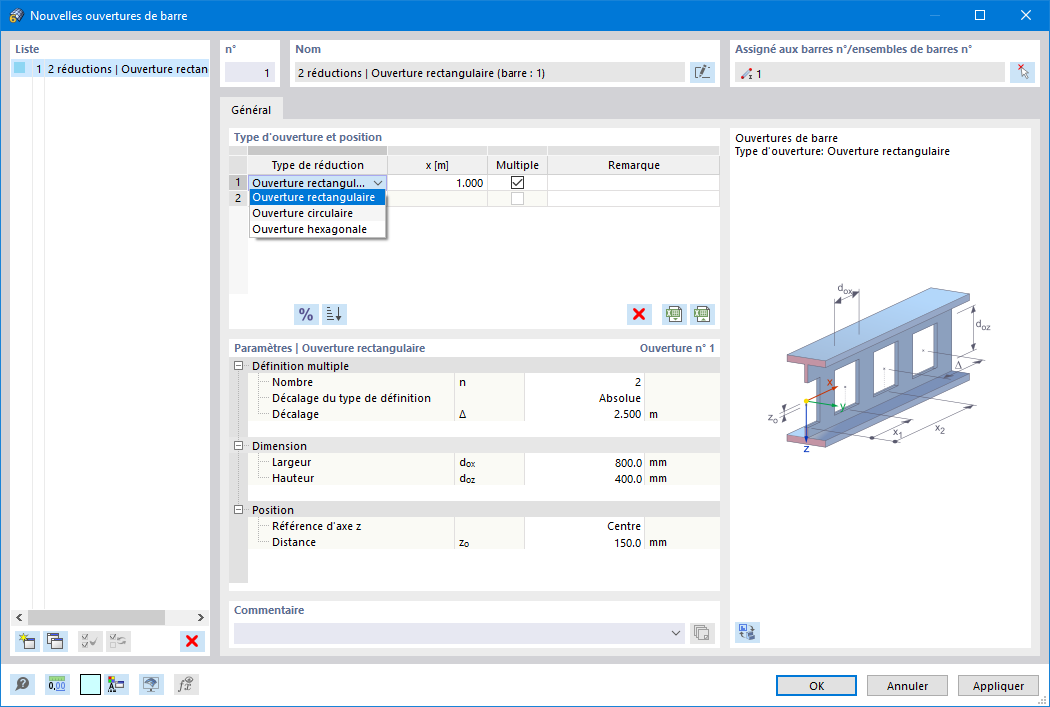
Task: Click the display properties icon next to color box
Action: [116, 684]
